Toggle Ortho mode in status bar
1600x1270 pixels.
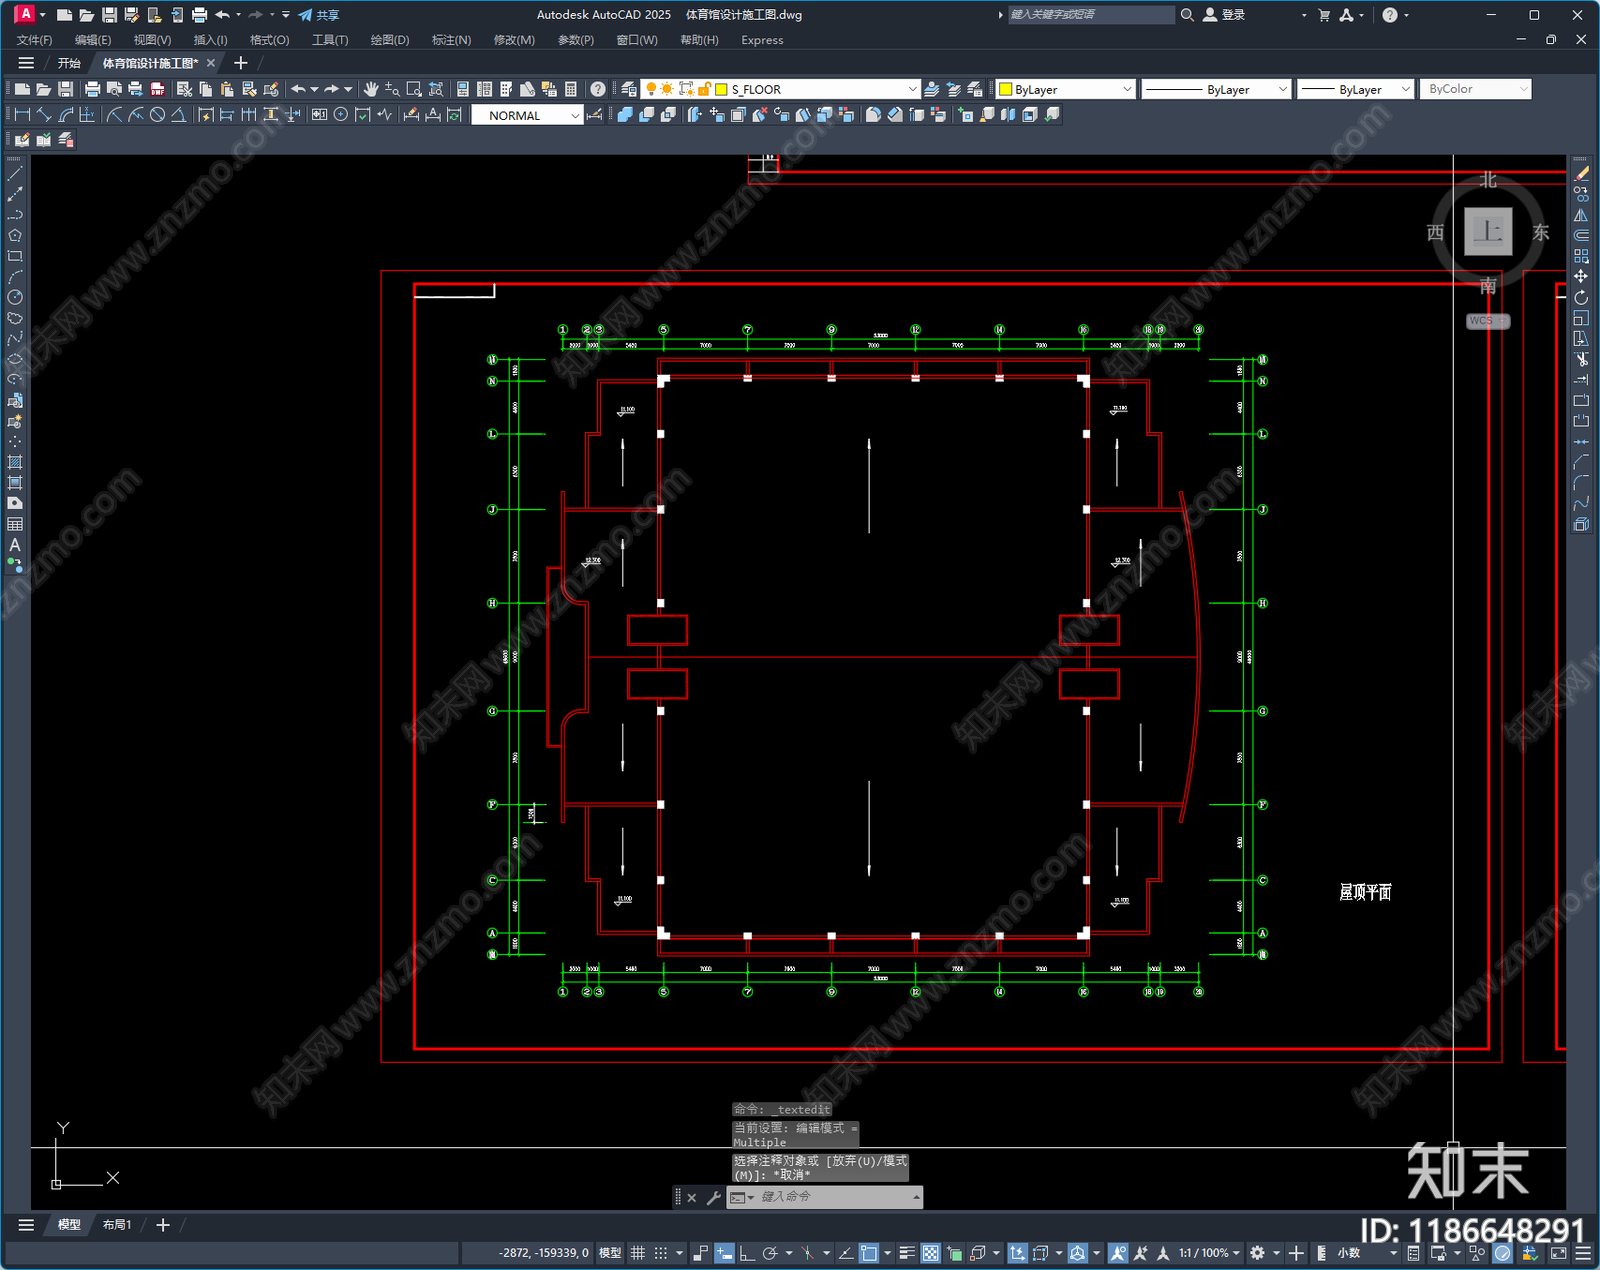[747, 1253]
